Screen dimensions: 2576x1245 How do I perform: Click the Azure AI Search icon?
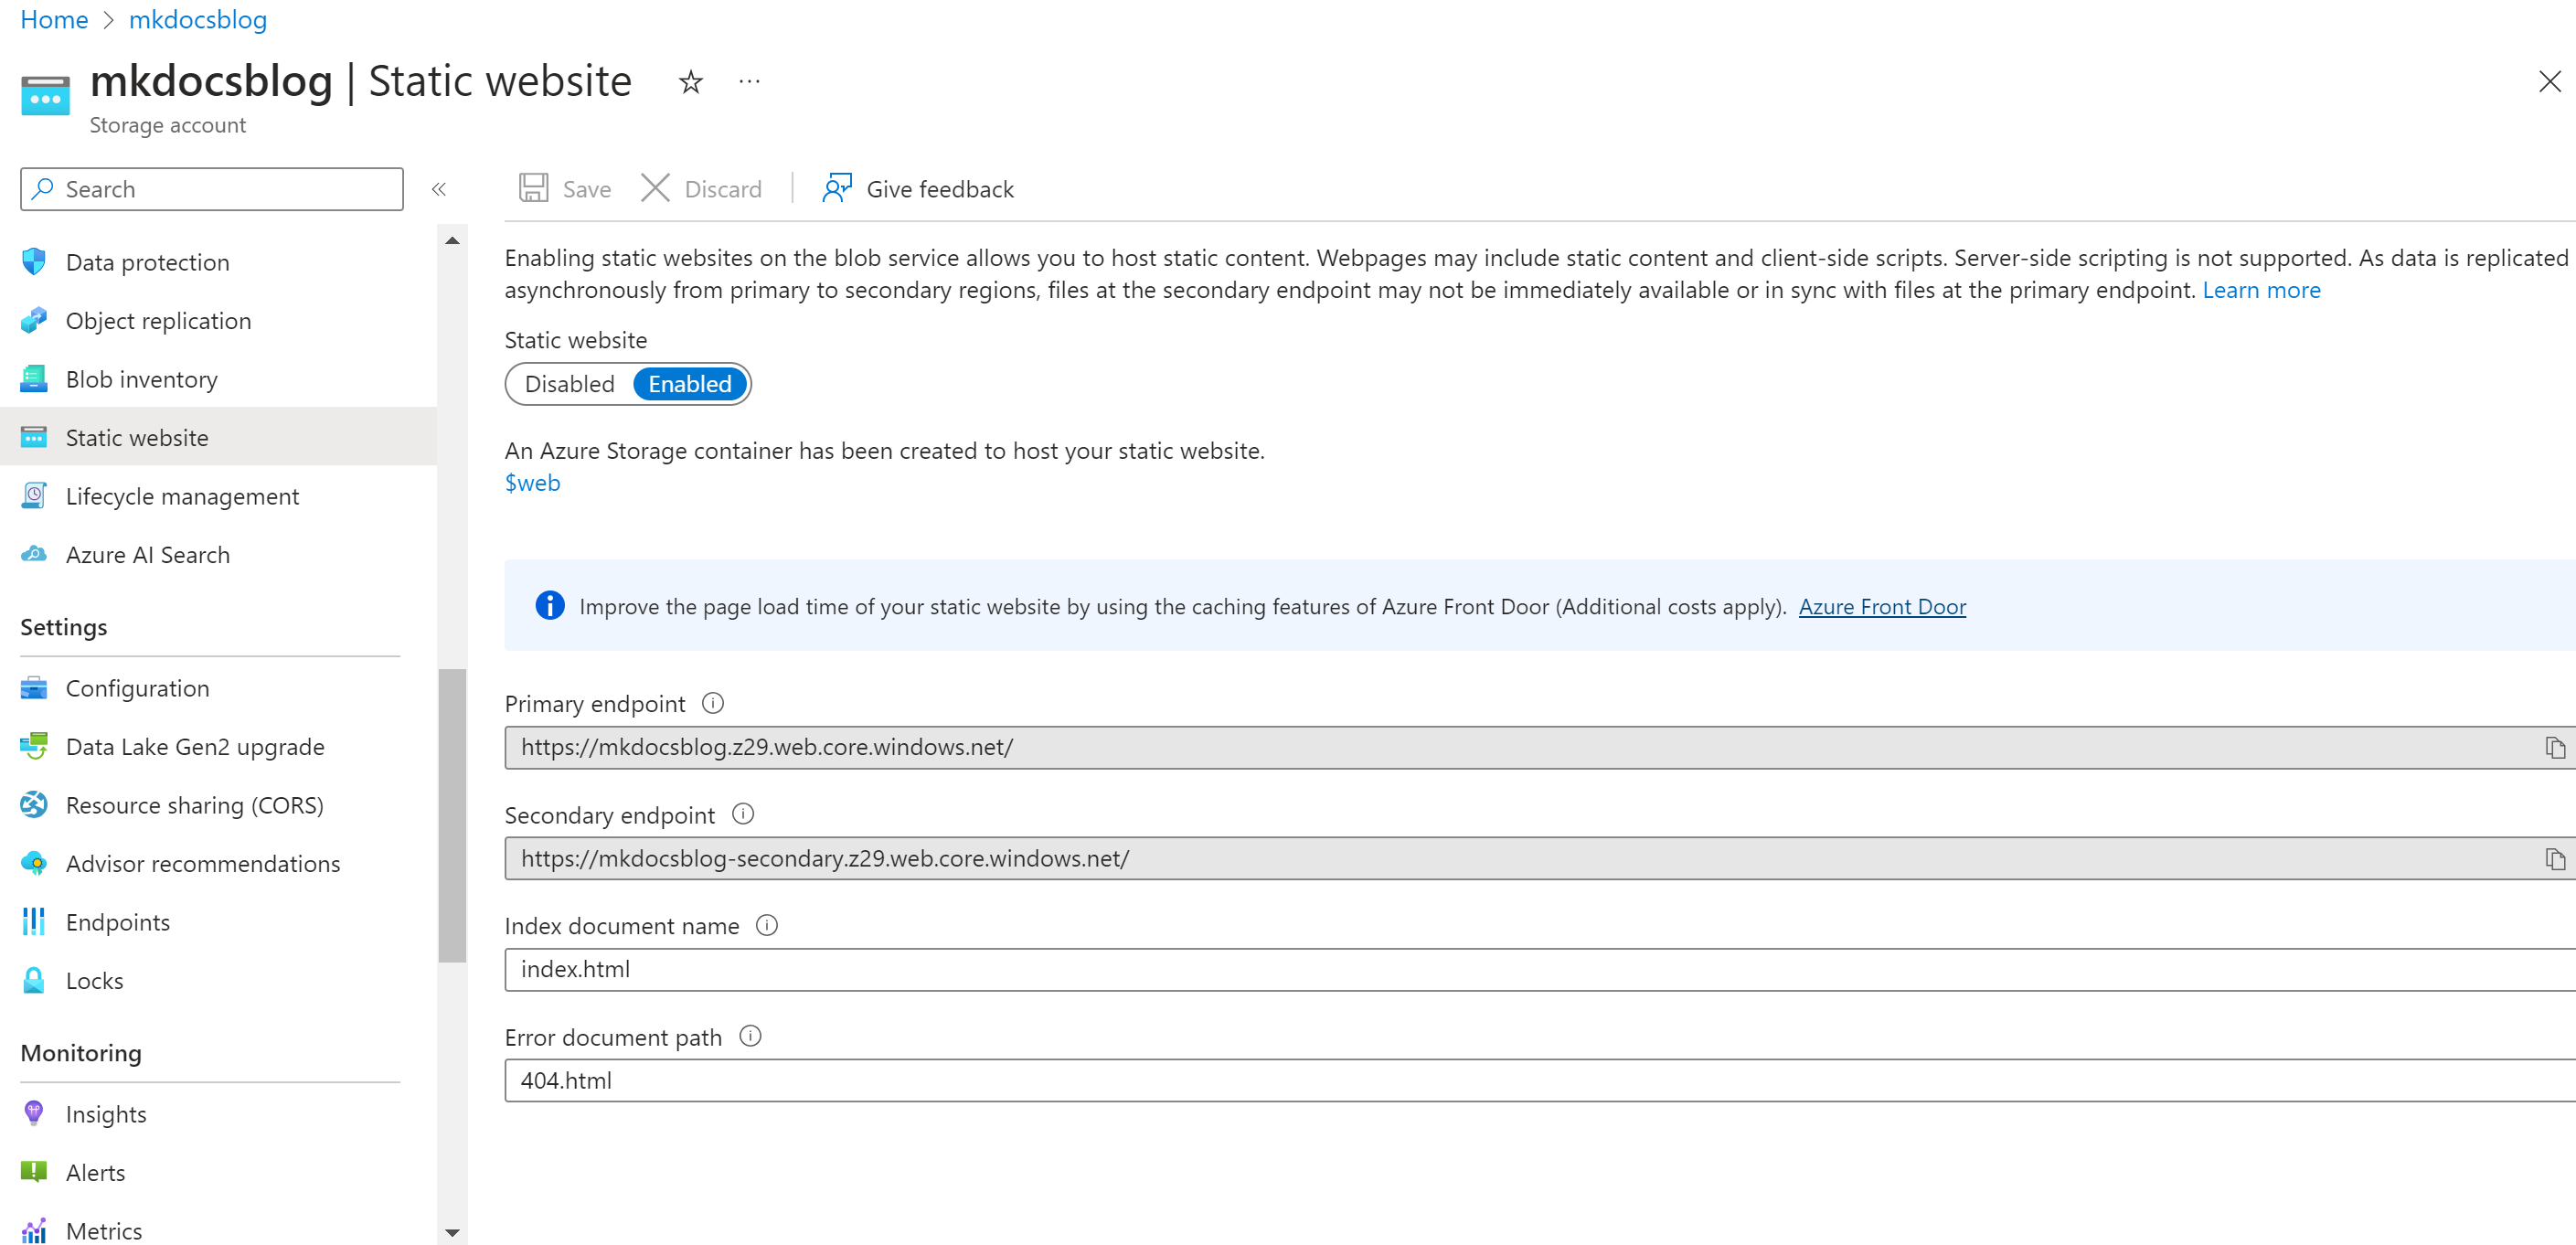[x=34, y=555]
